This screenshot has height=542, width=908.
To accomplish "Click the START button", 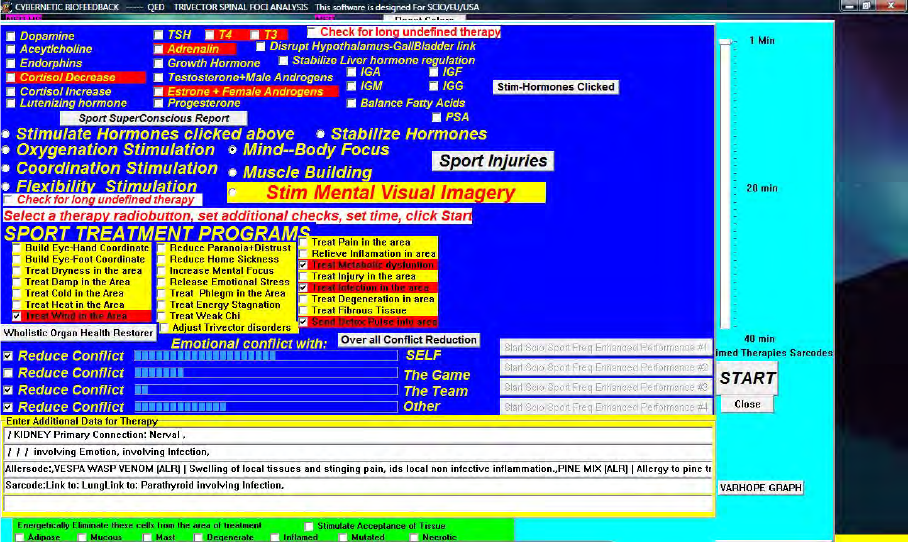I will coord(747,379).
